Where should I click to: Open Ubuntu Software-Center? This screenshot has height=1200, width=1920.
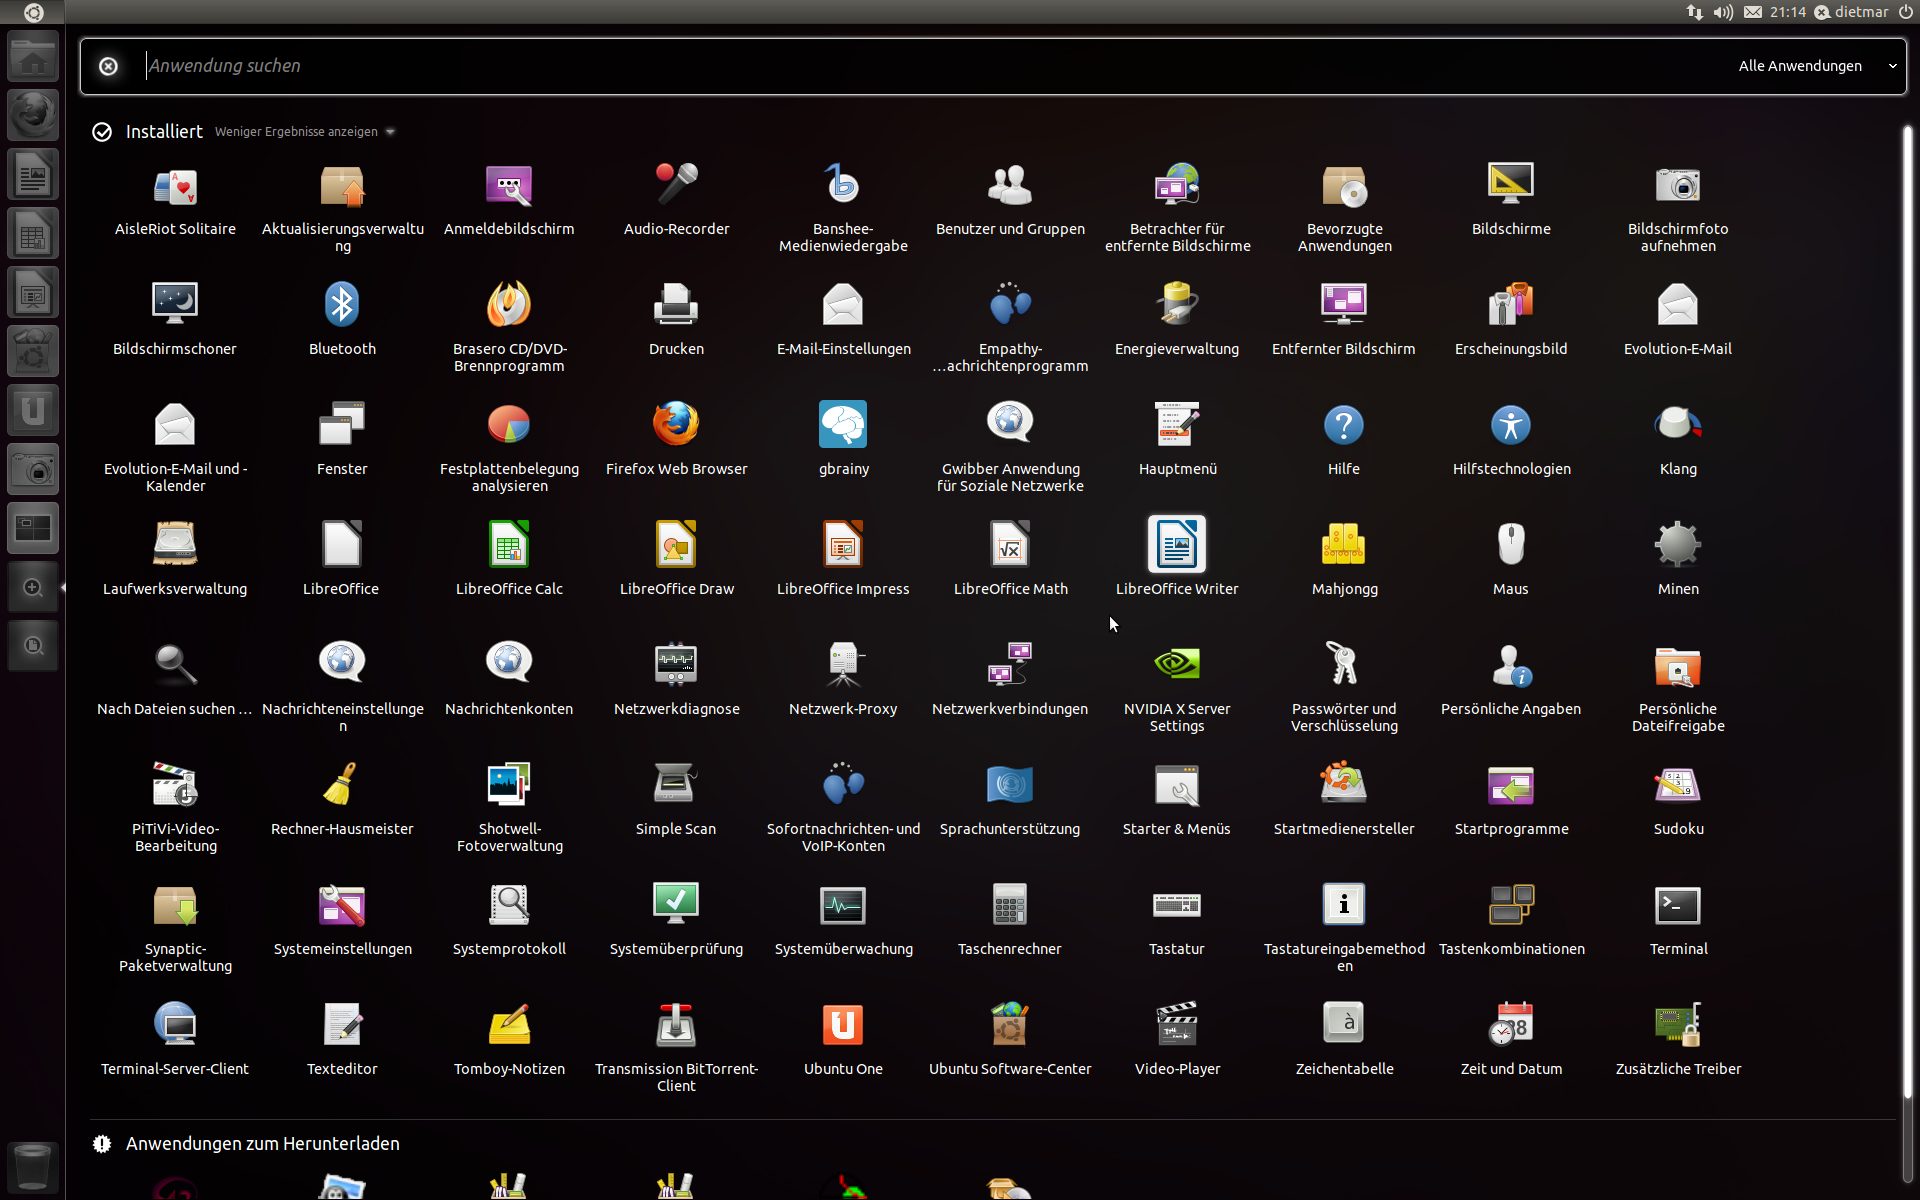[x=1010, y=1040]
